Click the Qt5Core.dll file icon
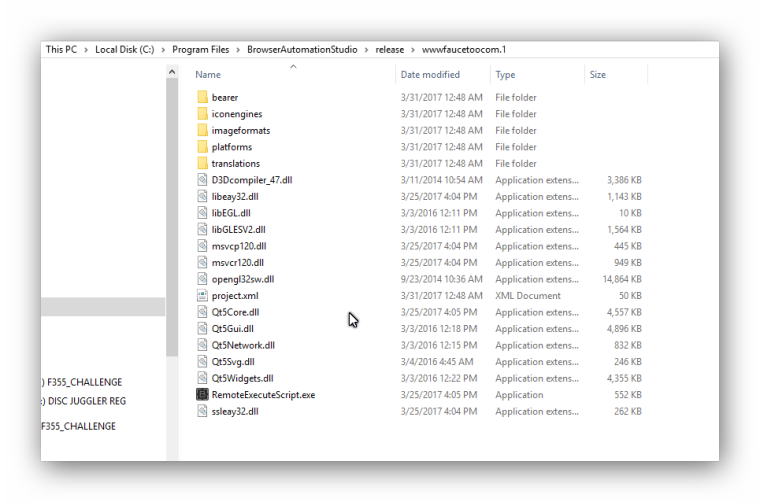Viewport: 760px width, 502px height. [202, 312]
